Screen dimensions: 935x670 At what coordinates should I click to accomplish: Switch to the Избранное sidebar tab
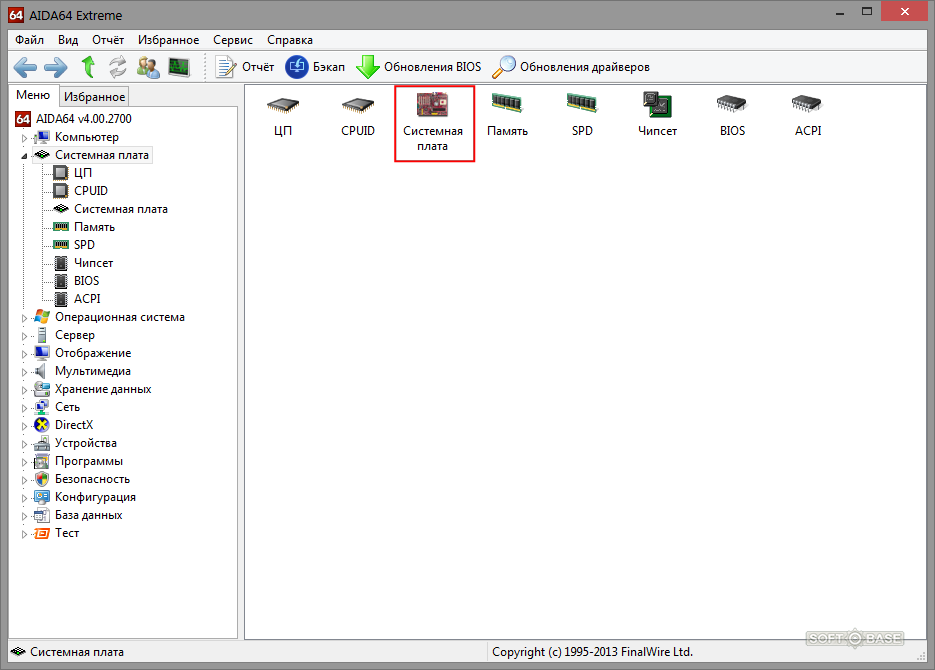click(x=94, y=97)
